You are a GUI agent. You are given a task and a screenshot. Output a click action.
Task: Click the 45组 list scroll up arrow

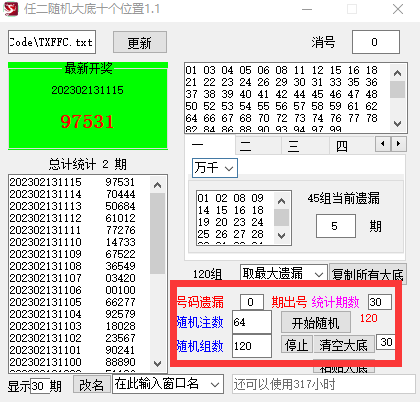(281, 201)
